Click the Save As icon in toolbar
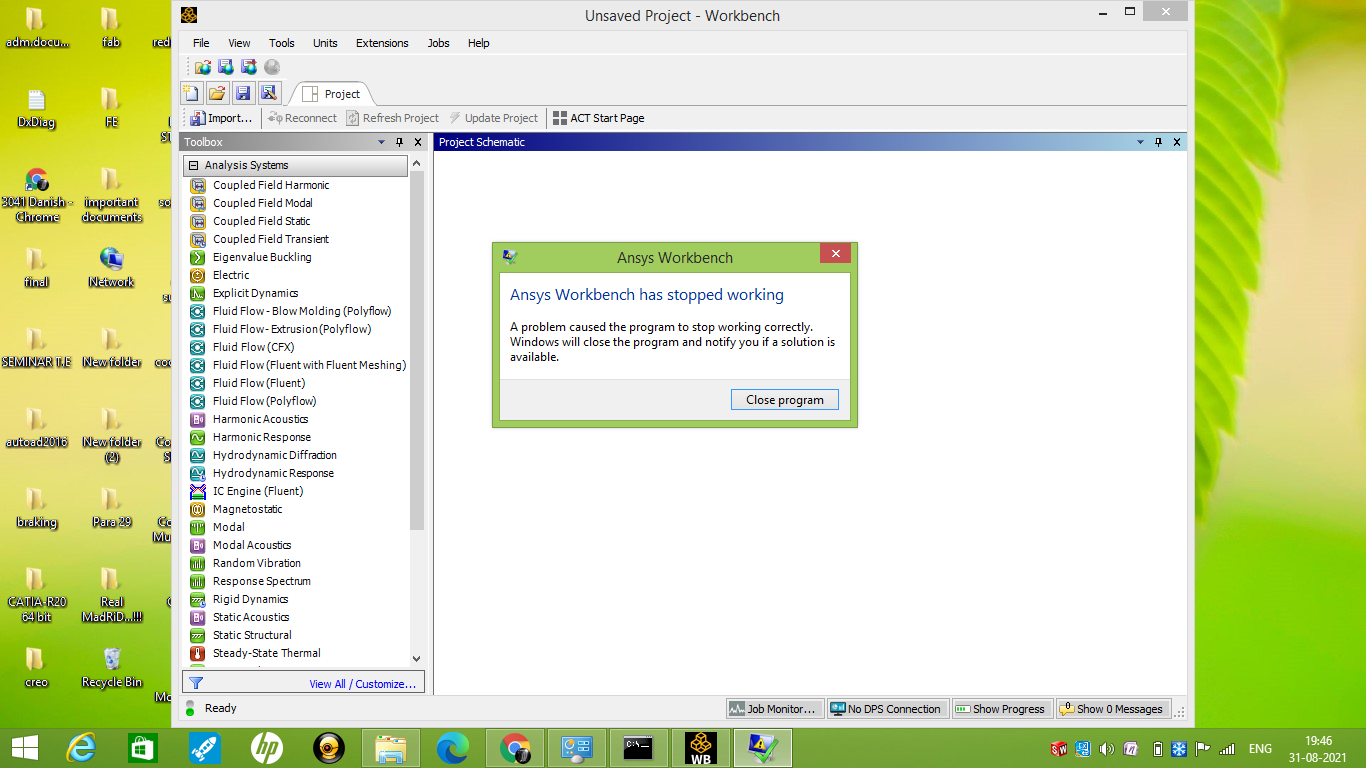 coord(267,93)
